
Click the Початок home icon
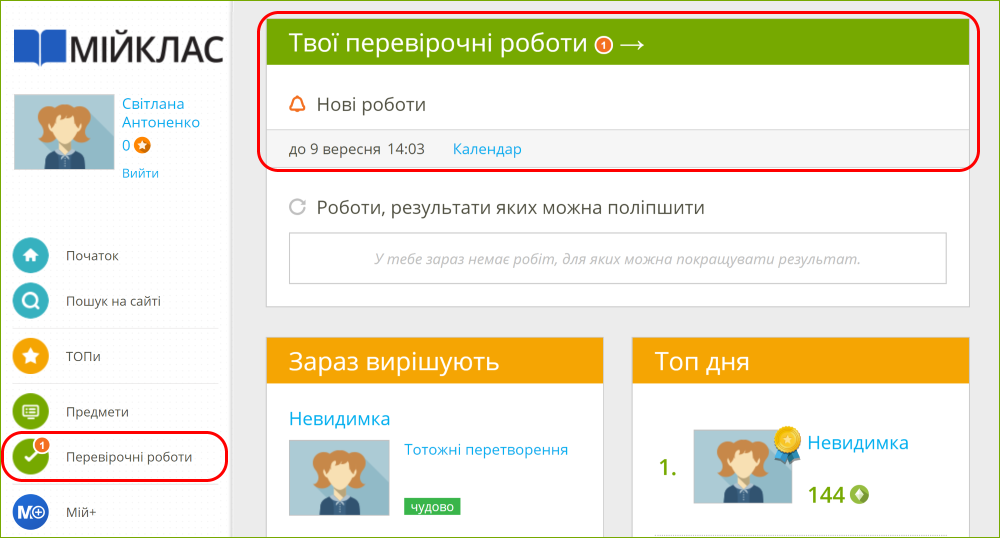(31, 255)
